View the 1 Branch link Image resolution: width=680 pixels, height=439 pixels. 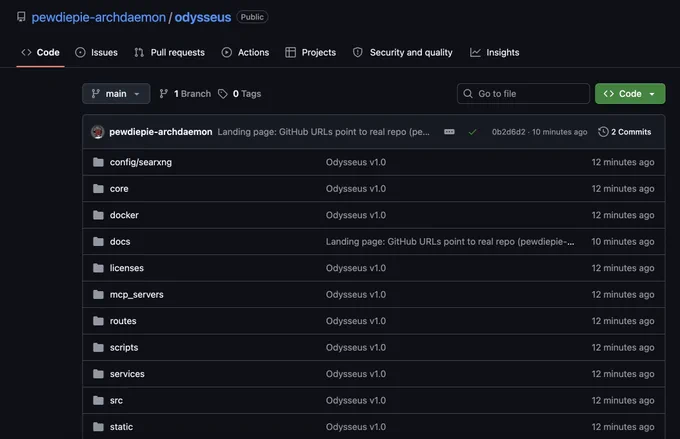click(185, 94)
